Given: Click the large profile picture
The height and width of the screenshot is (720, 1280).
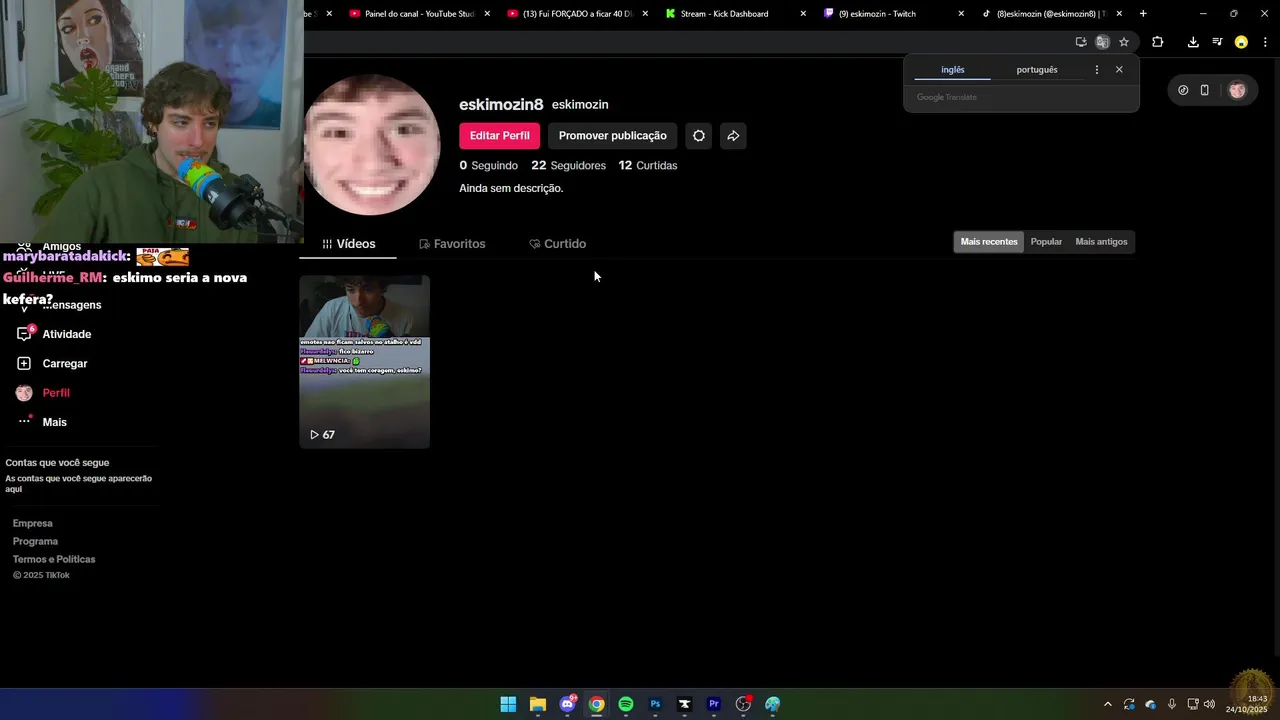Looking at the screenshot, I should click(x=371, y=145).
